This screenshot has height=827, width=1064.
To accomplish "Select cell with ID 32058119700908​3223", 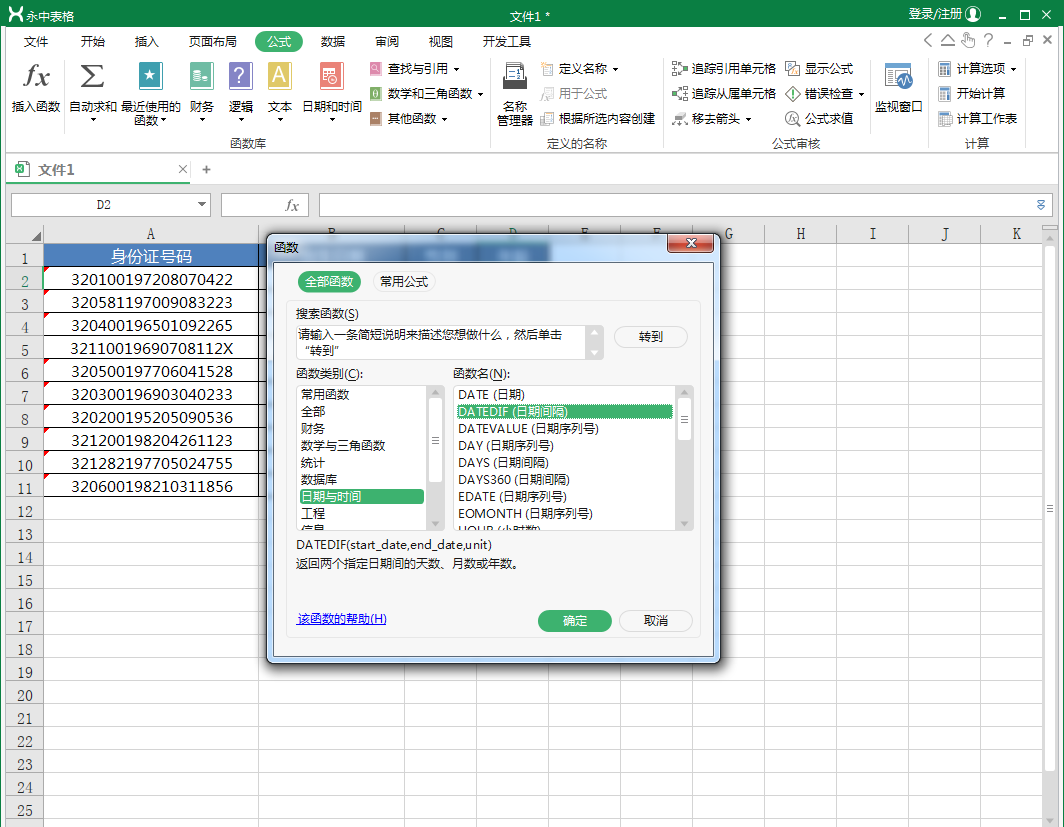I will pos(151,303).
